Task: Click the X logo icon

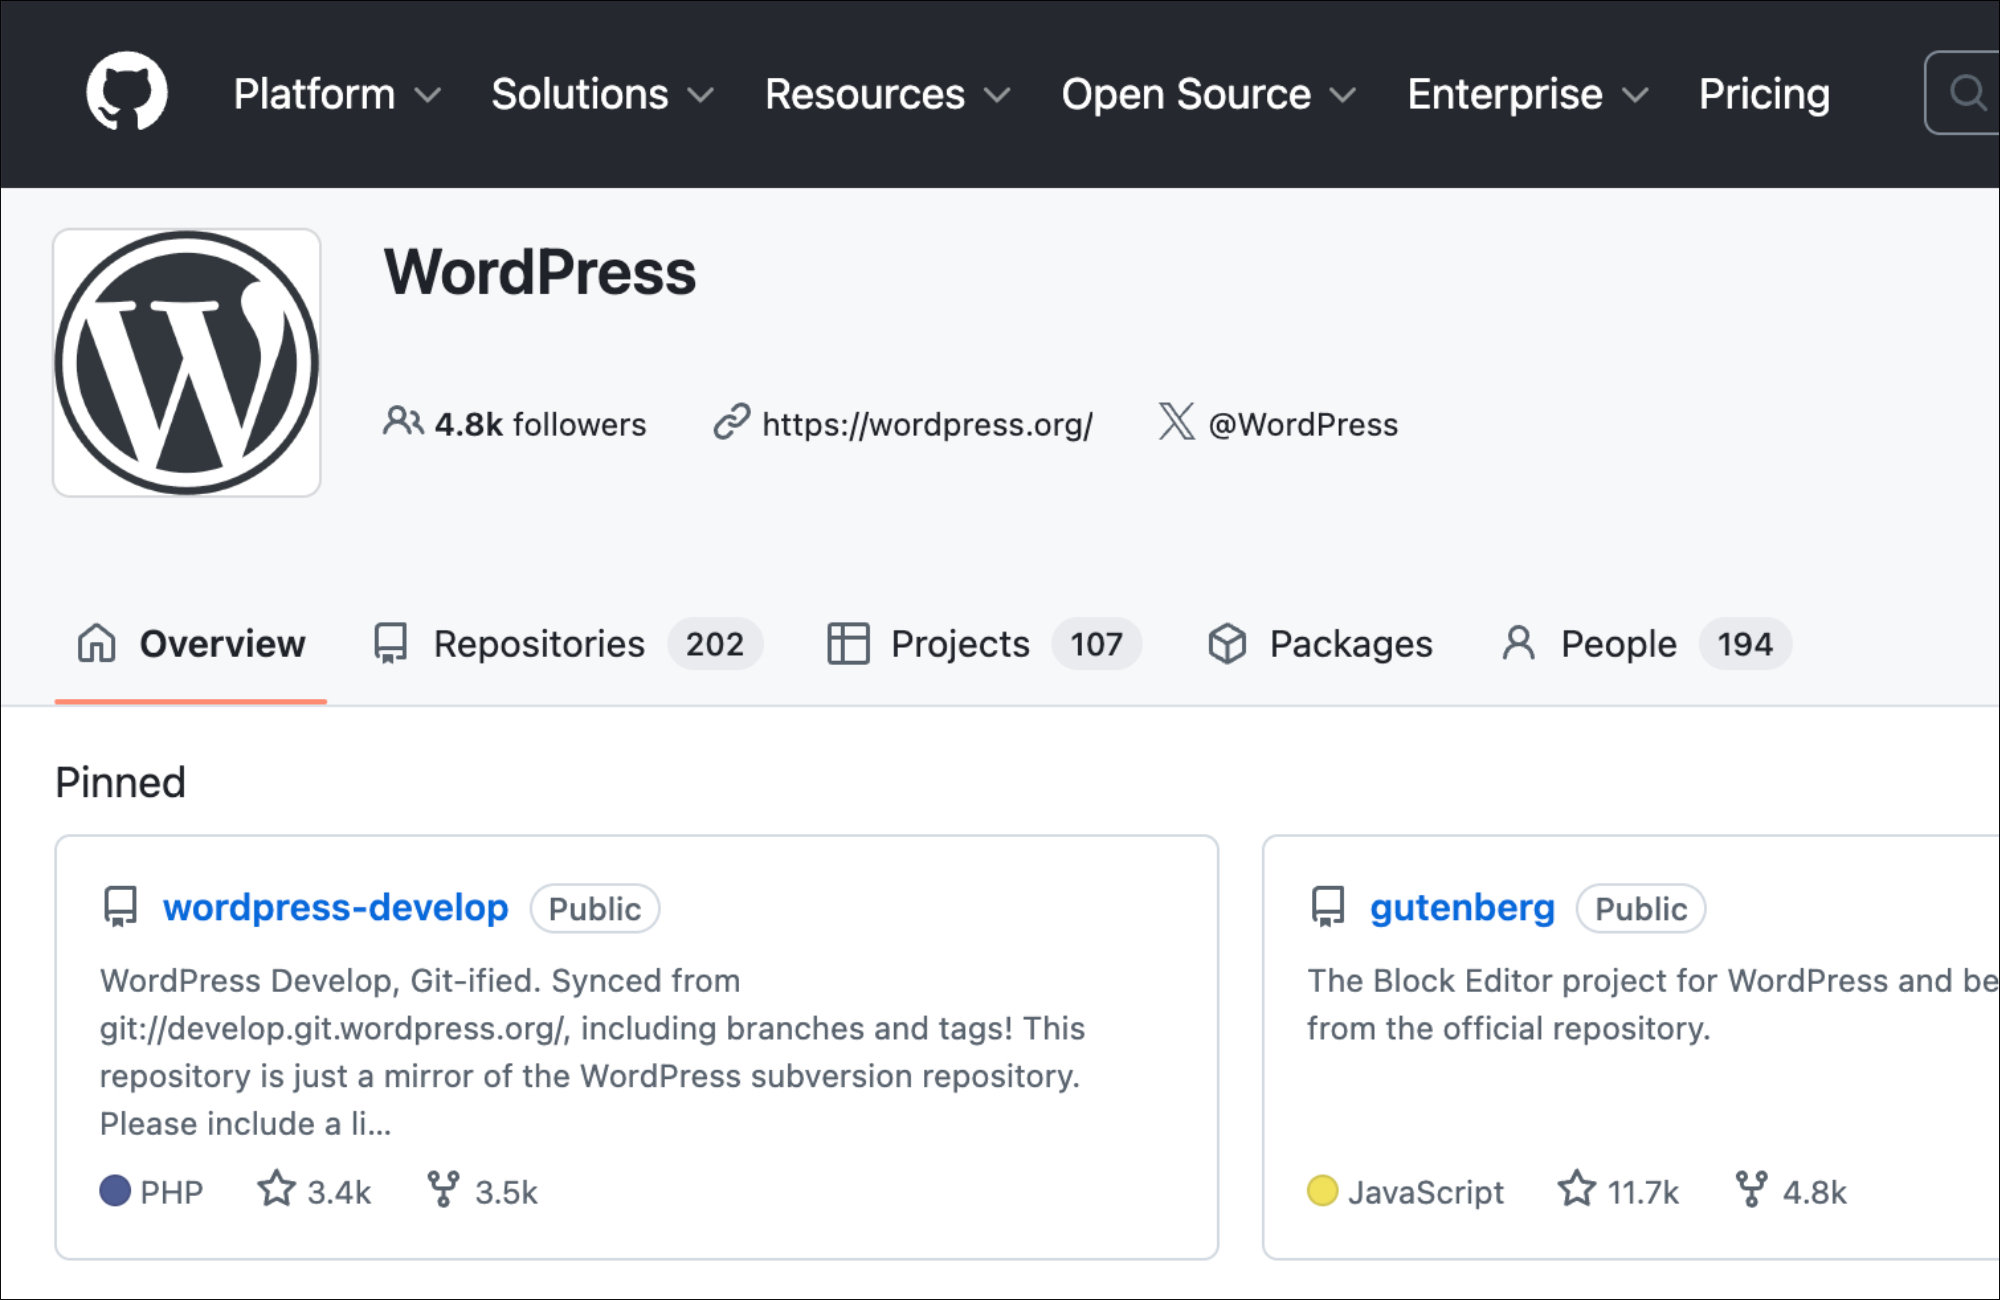Action: (1177, 421)
